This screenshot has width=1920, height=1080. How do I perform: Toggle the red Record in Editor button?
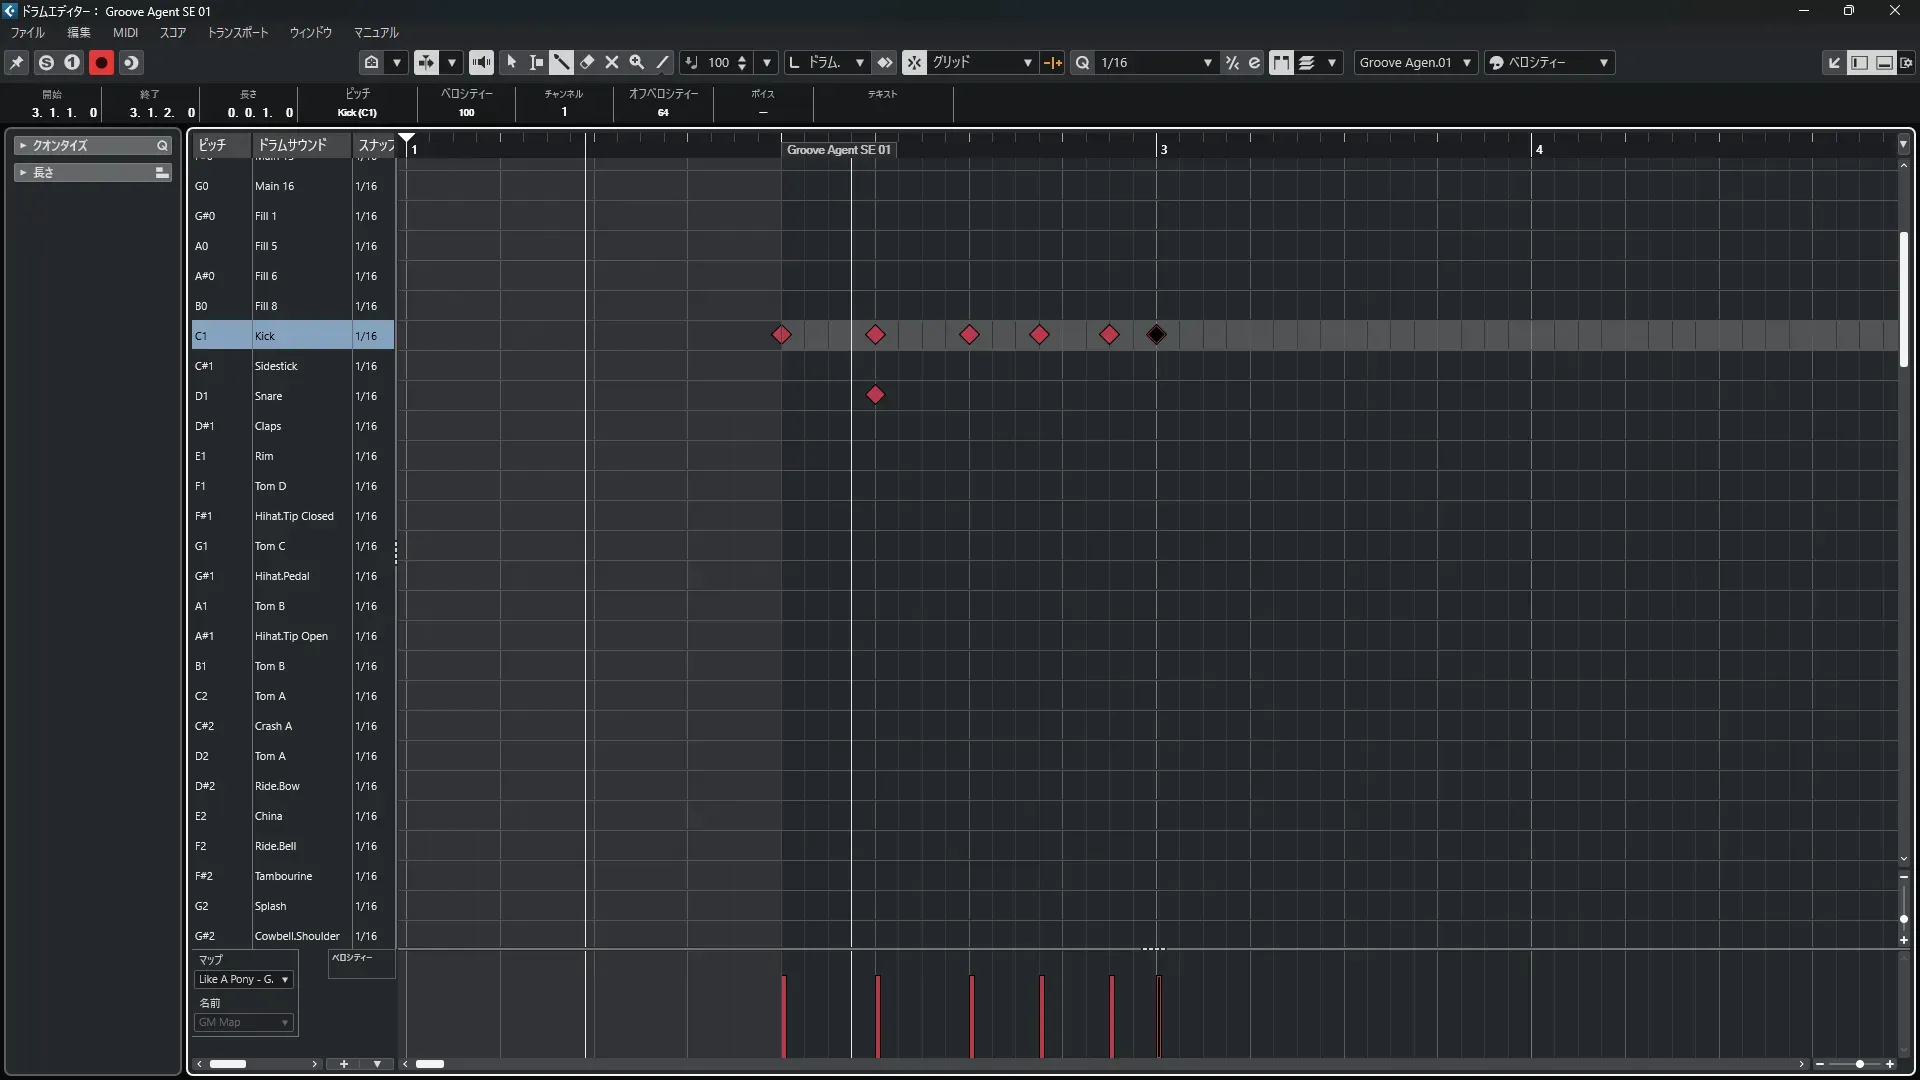pos(101,62)
